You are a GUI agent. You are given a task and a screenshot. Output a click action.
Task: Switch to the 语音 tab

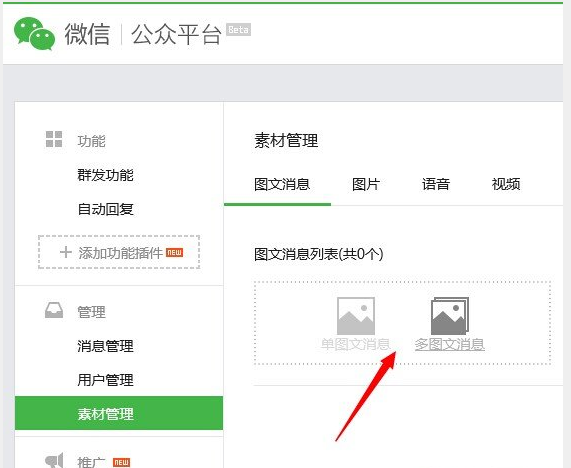[x=436, y=184]
